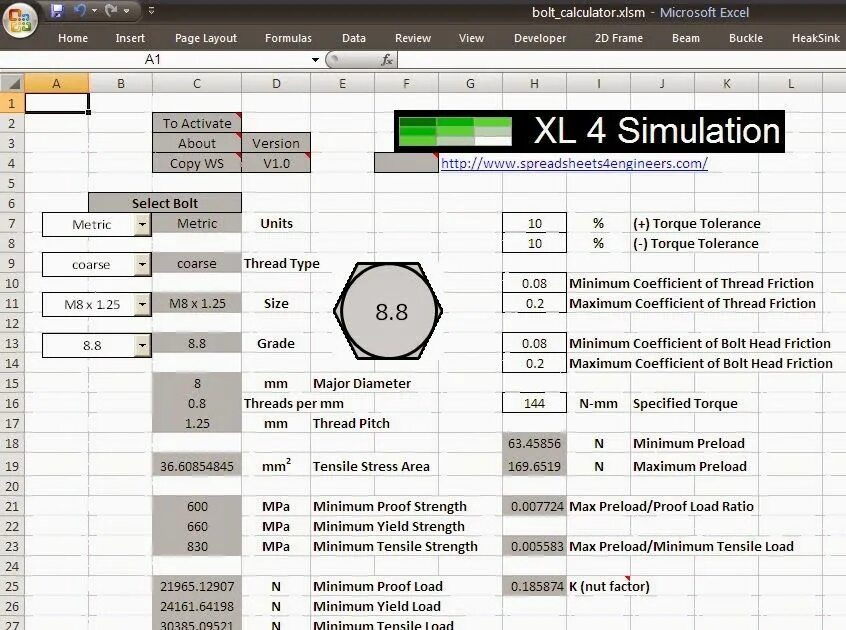This screenshot has height=630, width=846.
Task: Select the 169.6519 Maximum Preload value
Action: [x=534, y=466]
